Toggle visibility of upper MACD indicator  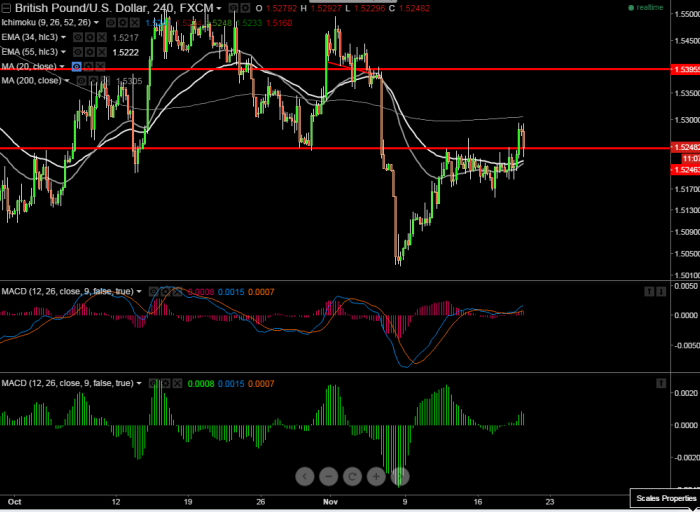tap(154, 292)
